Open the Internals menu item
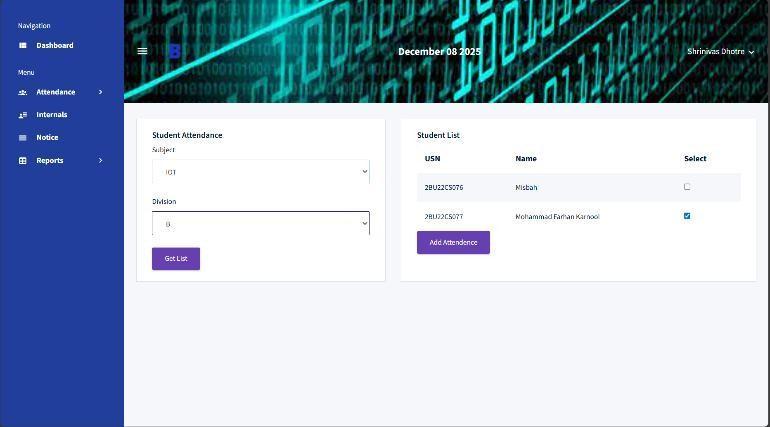 [52, 115]
